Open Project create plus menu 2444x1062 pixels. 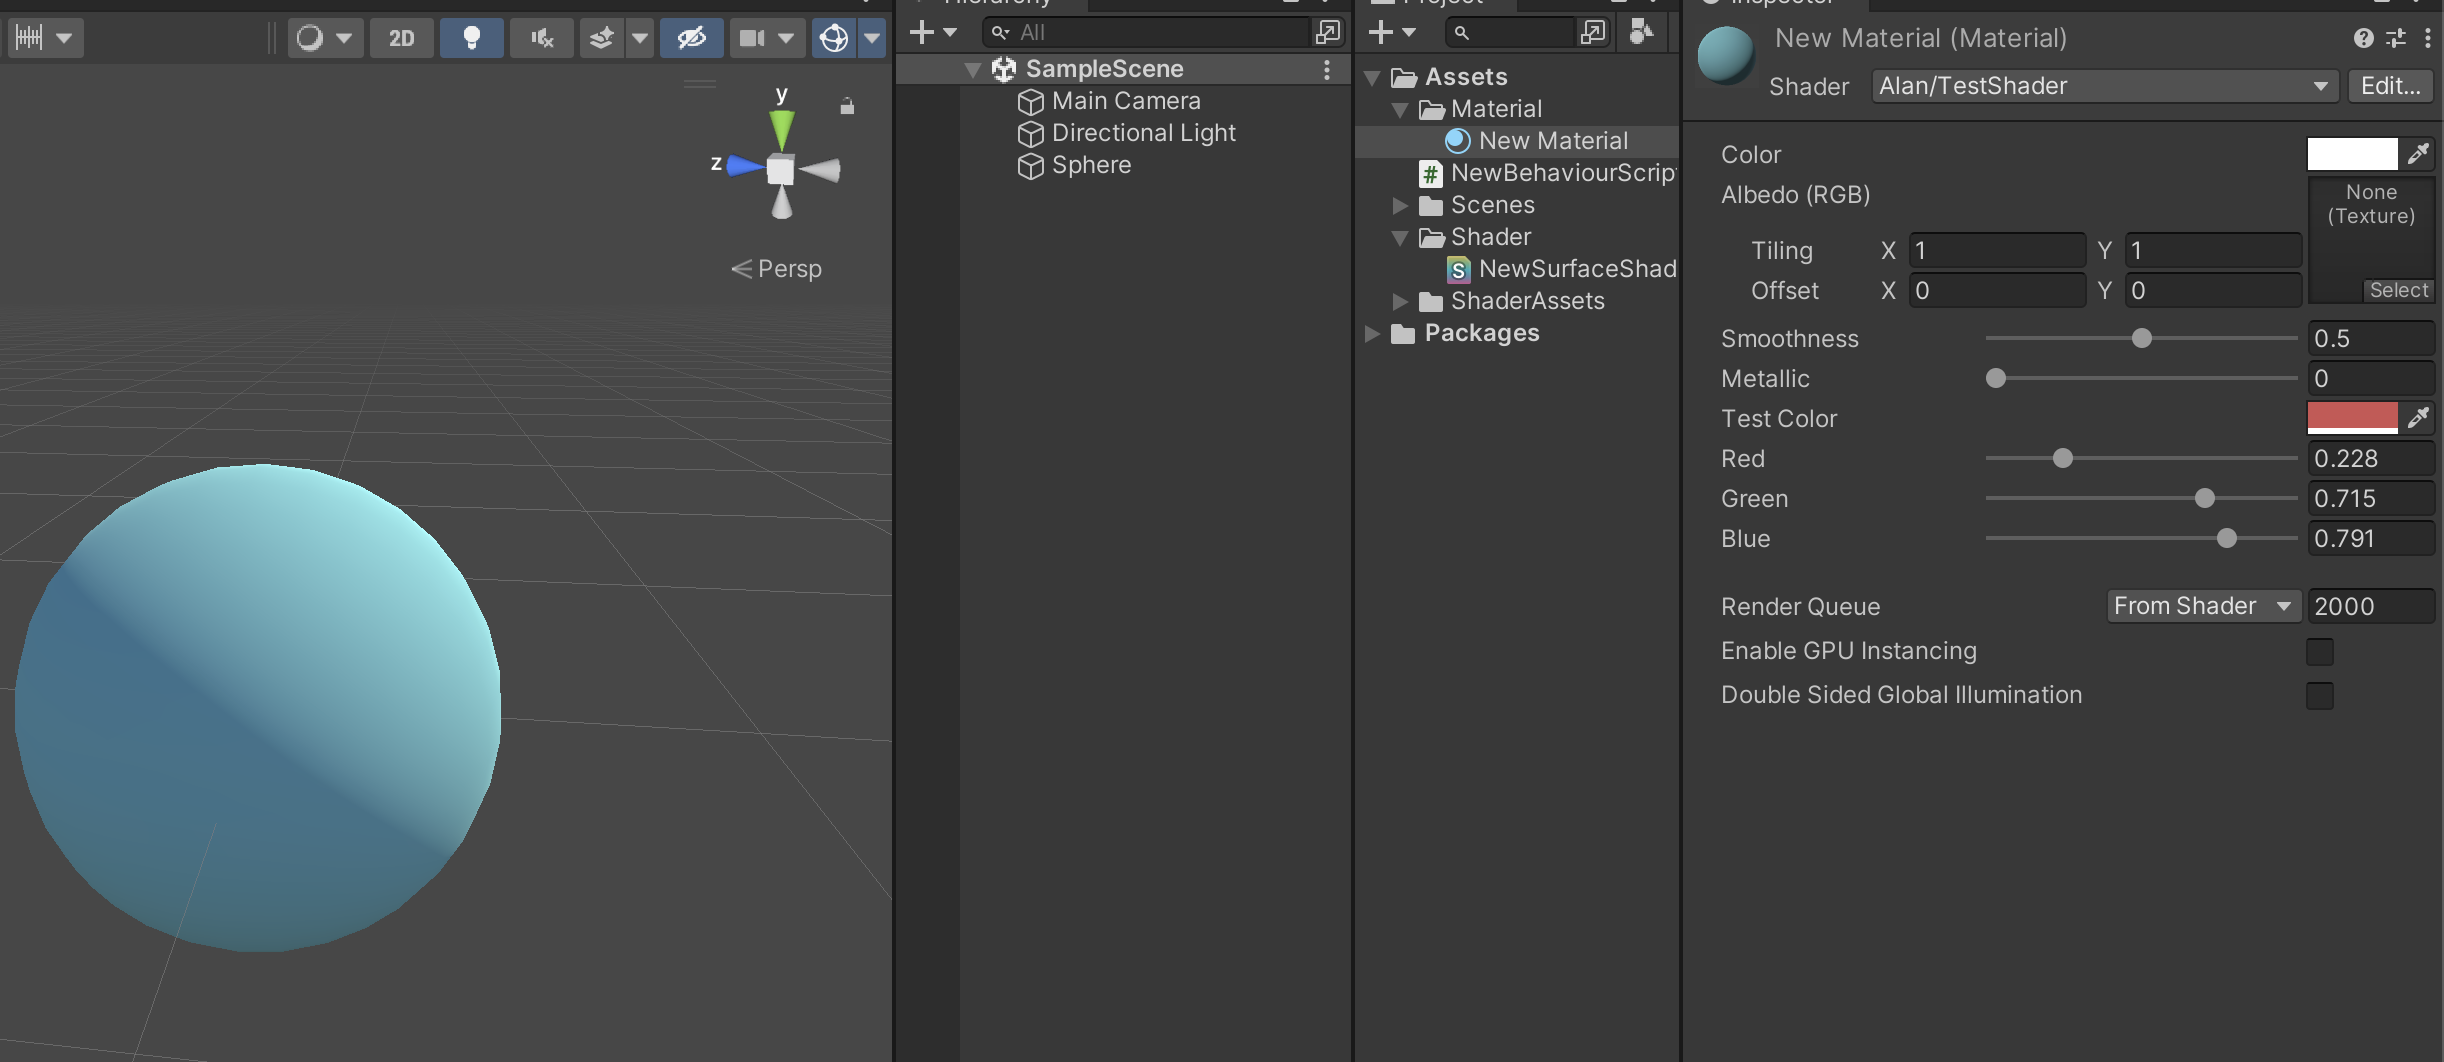coord(1392,33)
